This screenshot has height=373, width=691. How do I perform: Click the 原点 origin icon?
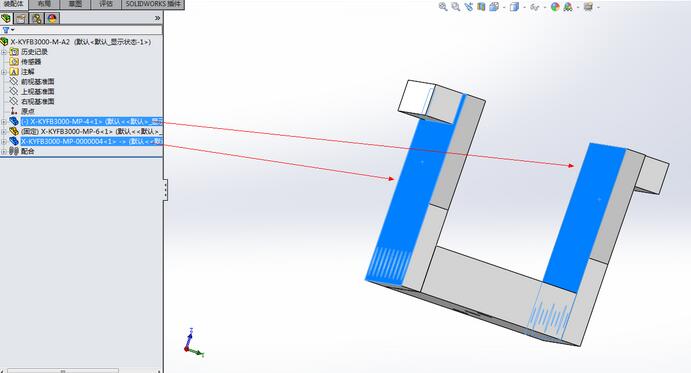coord(14,112)
